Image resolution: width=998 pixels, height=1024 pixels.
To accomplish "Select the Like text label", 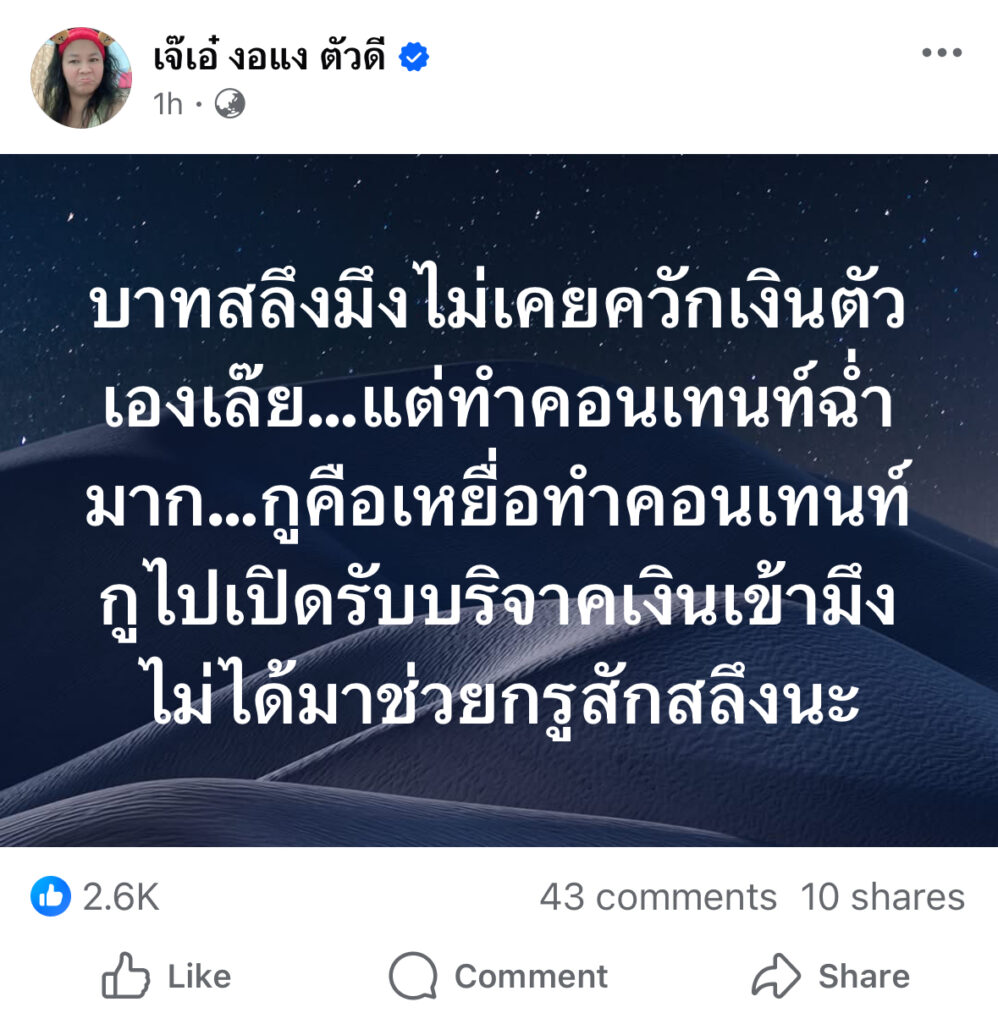I will (199, 976).
